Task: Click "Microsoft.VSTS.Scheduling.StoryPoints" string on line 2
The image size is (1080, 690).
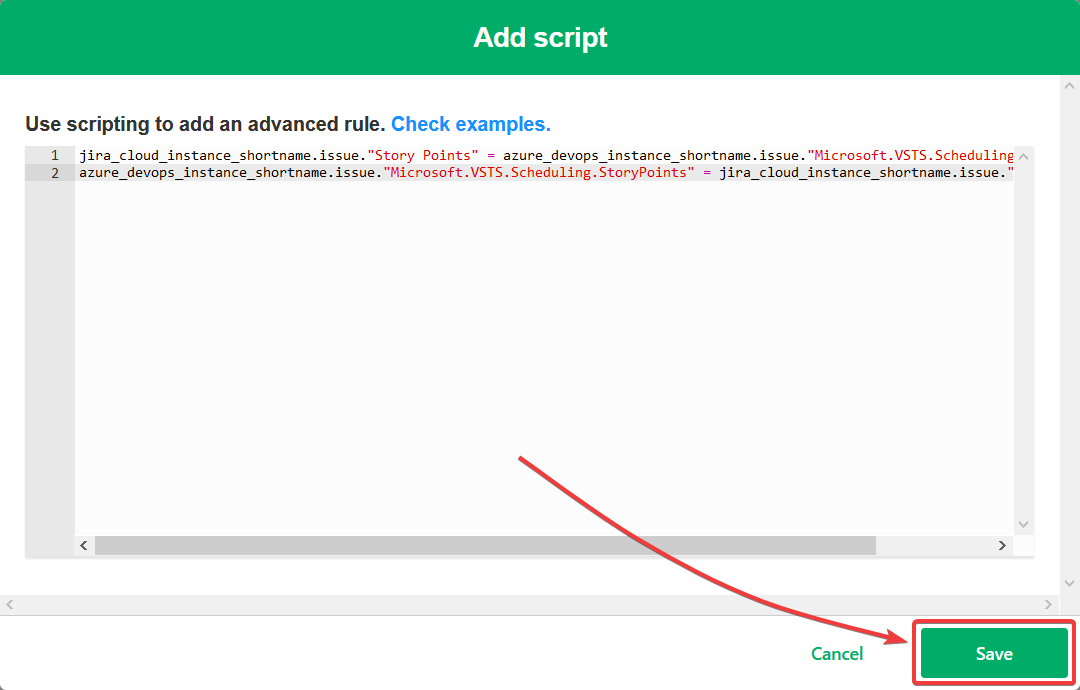Action: (x=539, y=173)
